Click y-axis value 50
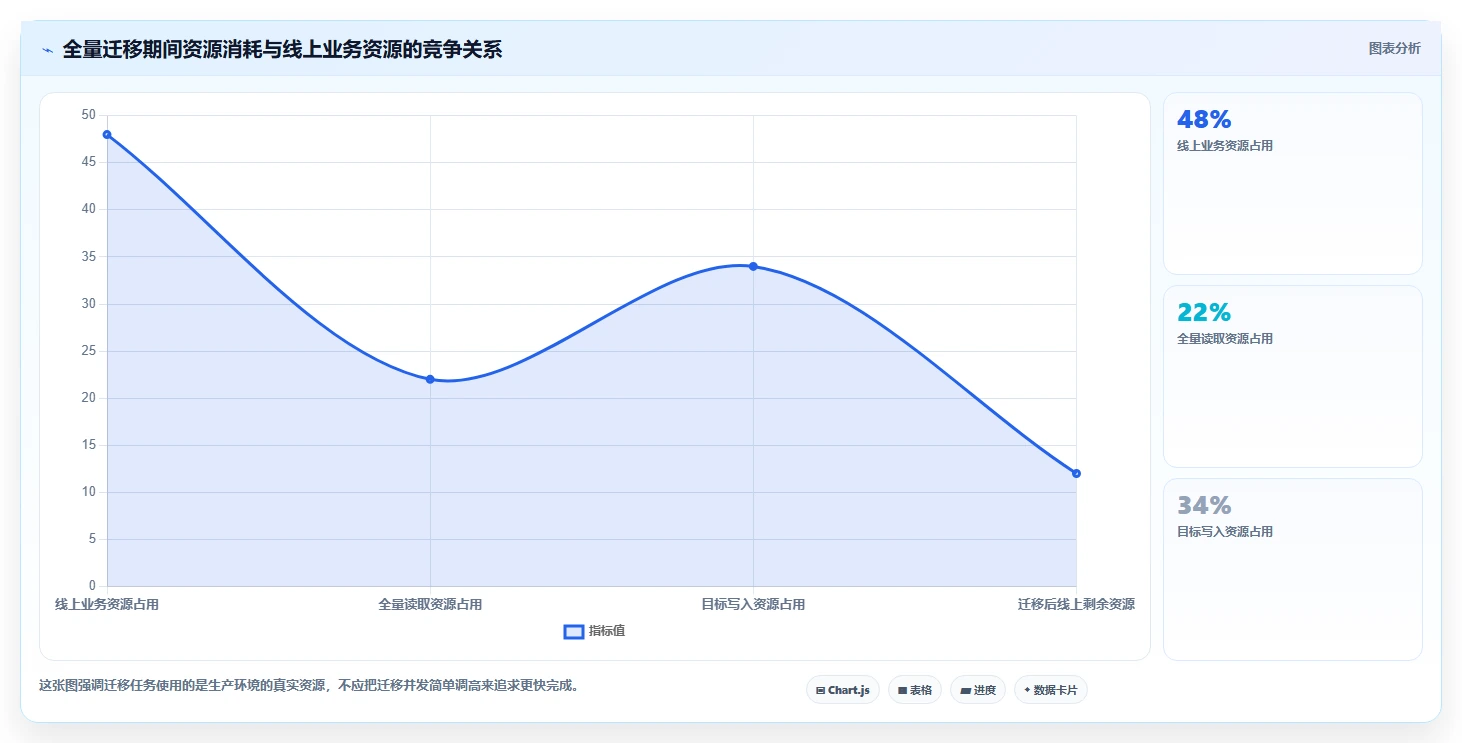The width and height of the screenshot is (1462, 743). tap(89, 115)
